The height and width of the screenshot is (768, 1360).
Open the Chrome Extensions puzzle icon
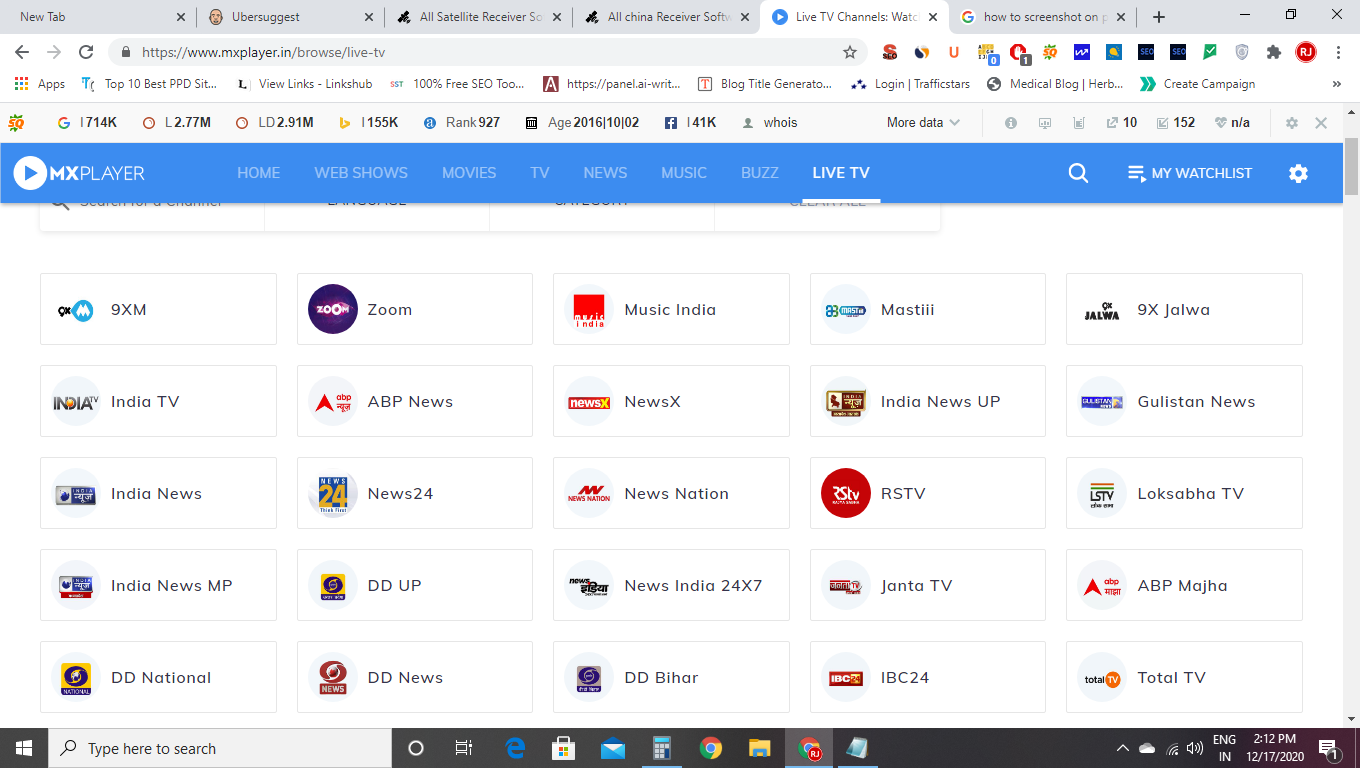pyautogui.click(x=1273, y=52)
